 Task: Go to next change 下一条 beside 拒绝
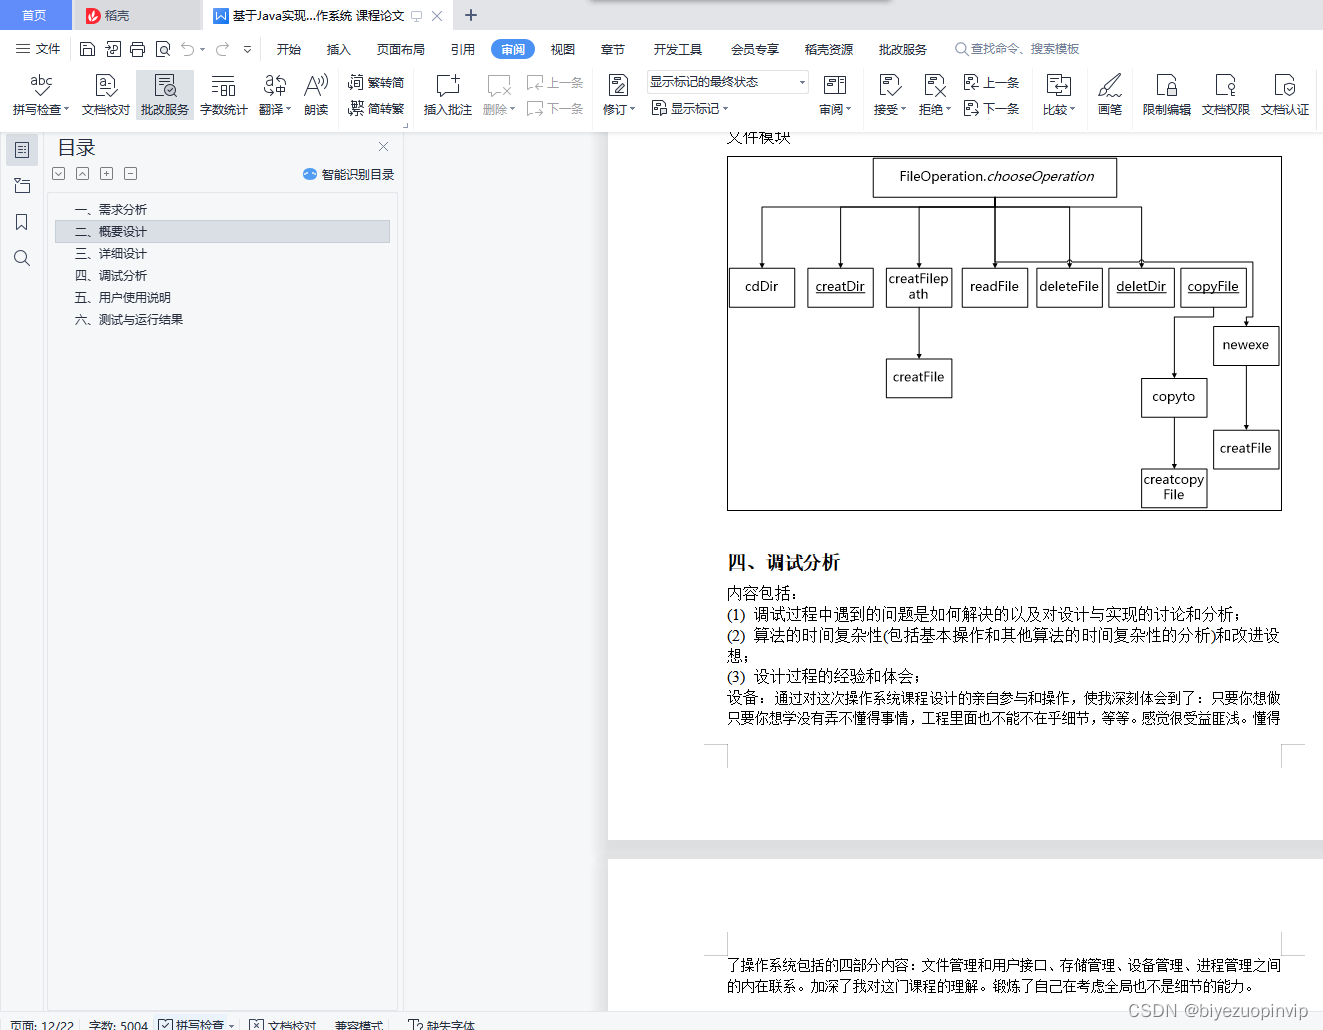pyautogui.click(x=991, y=109)
